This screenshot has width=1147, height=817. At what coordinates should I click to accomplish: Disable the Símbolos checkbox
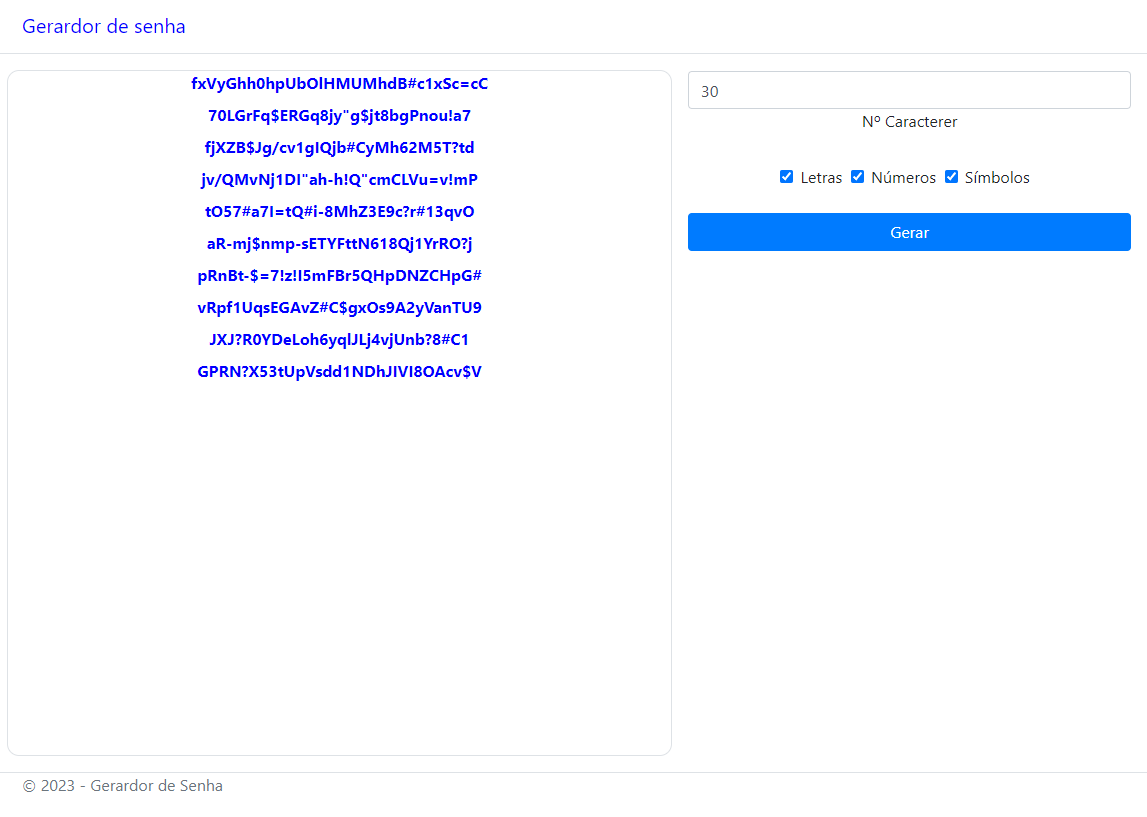coord(951,177)
